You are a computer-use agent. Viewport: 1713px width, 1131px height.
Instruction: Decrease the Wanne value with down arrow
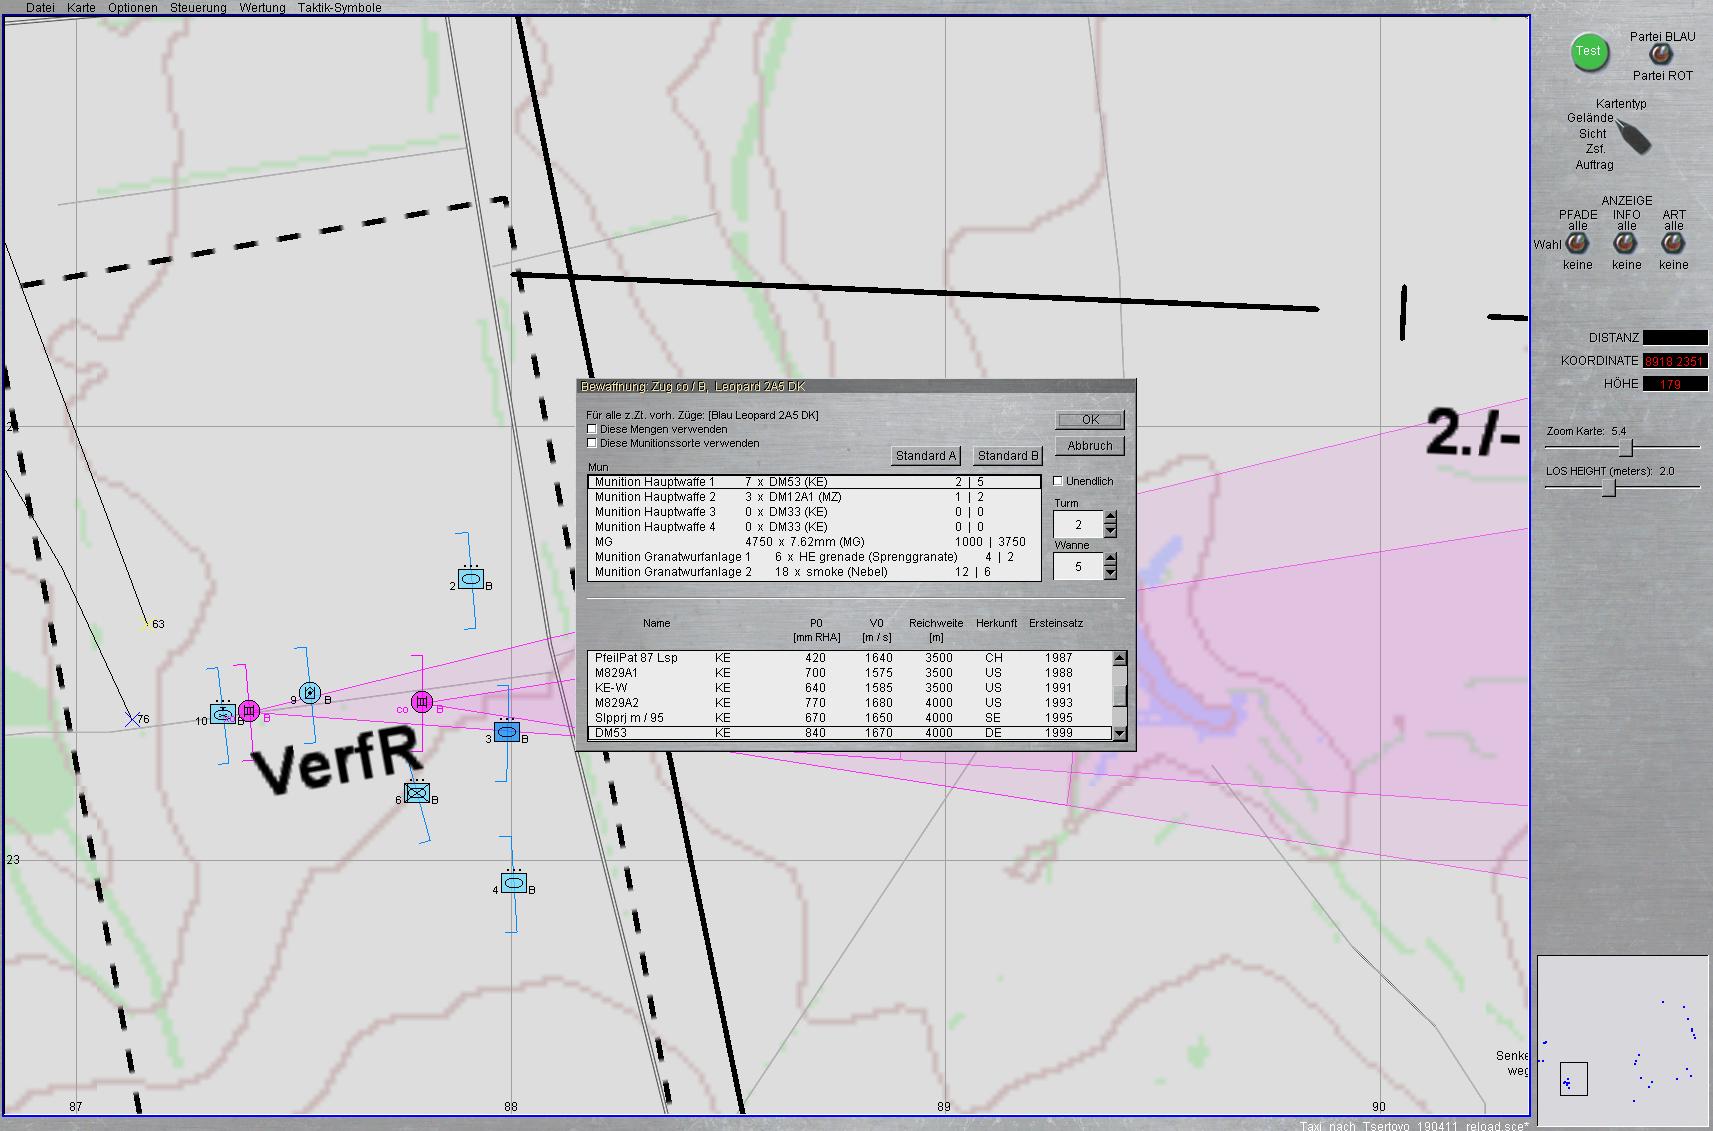point(1110,573)
